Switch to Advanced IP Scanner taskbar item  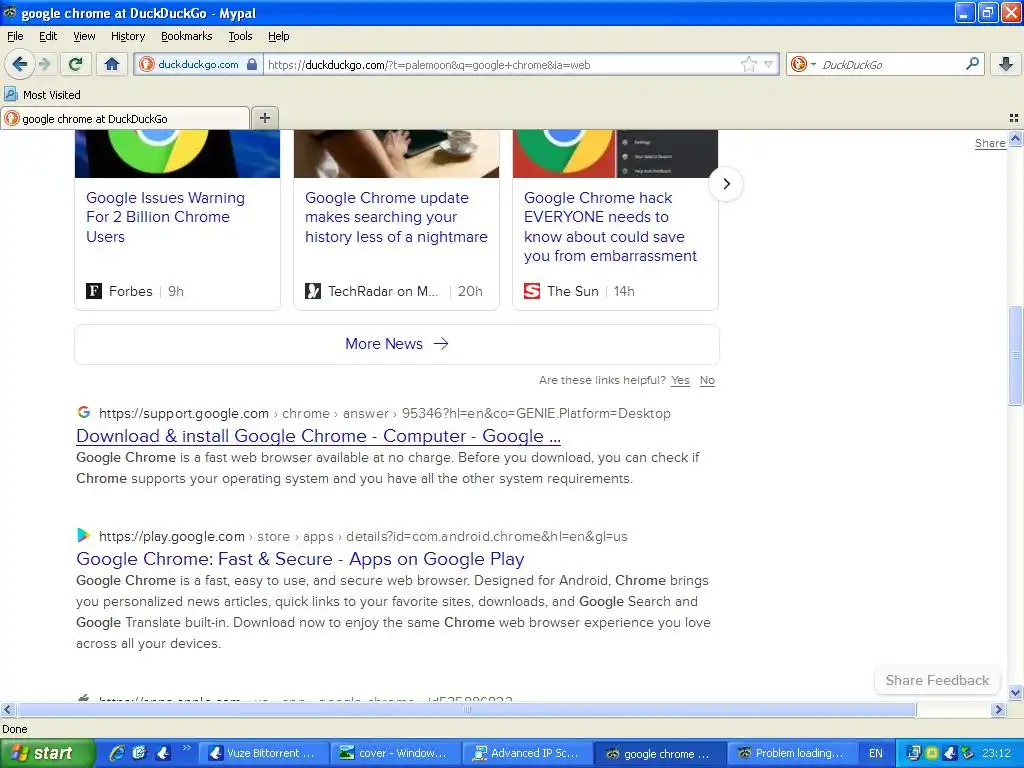(x=528, y=753)
